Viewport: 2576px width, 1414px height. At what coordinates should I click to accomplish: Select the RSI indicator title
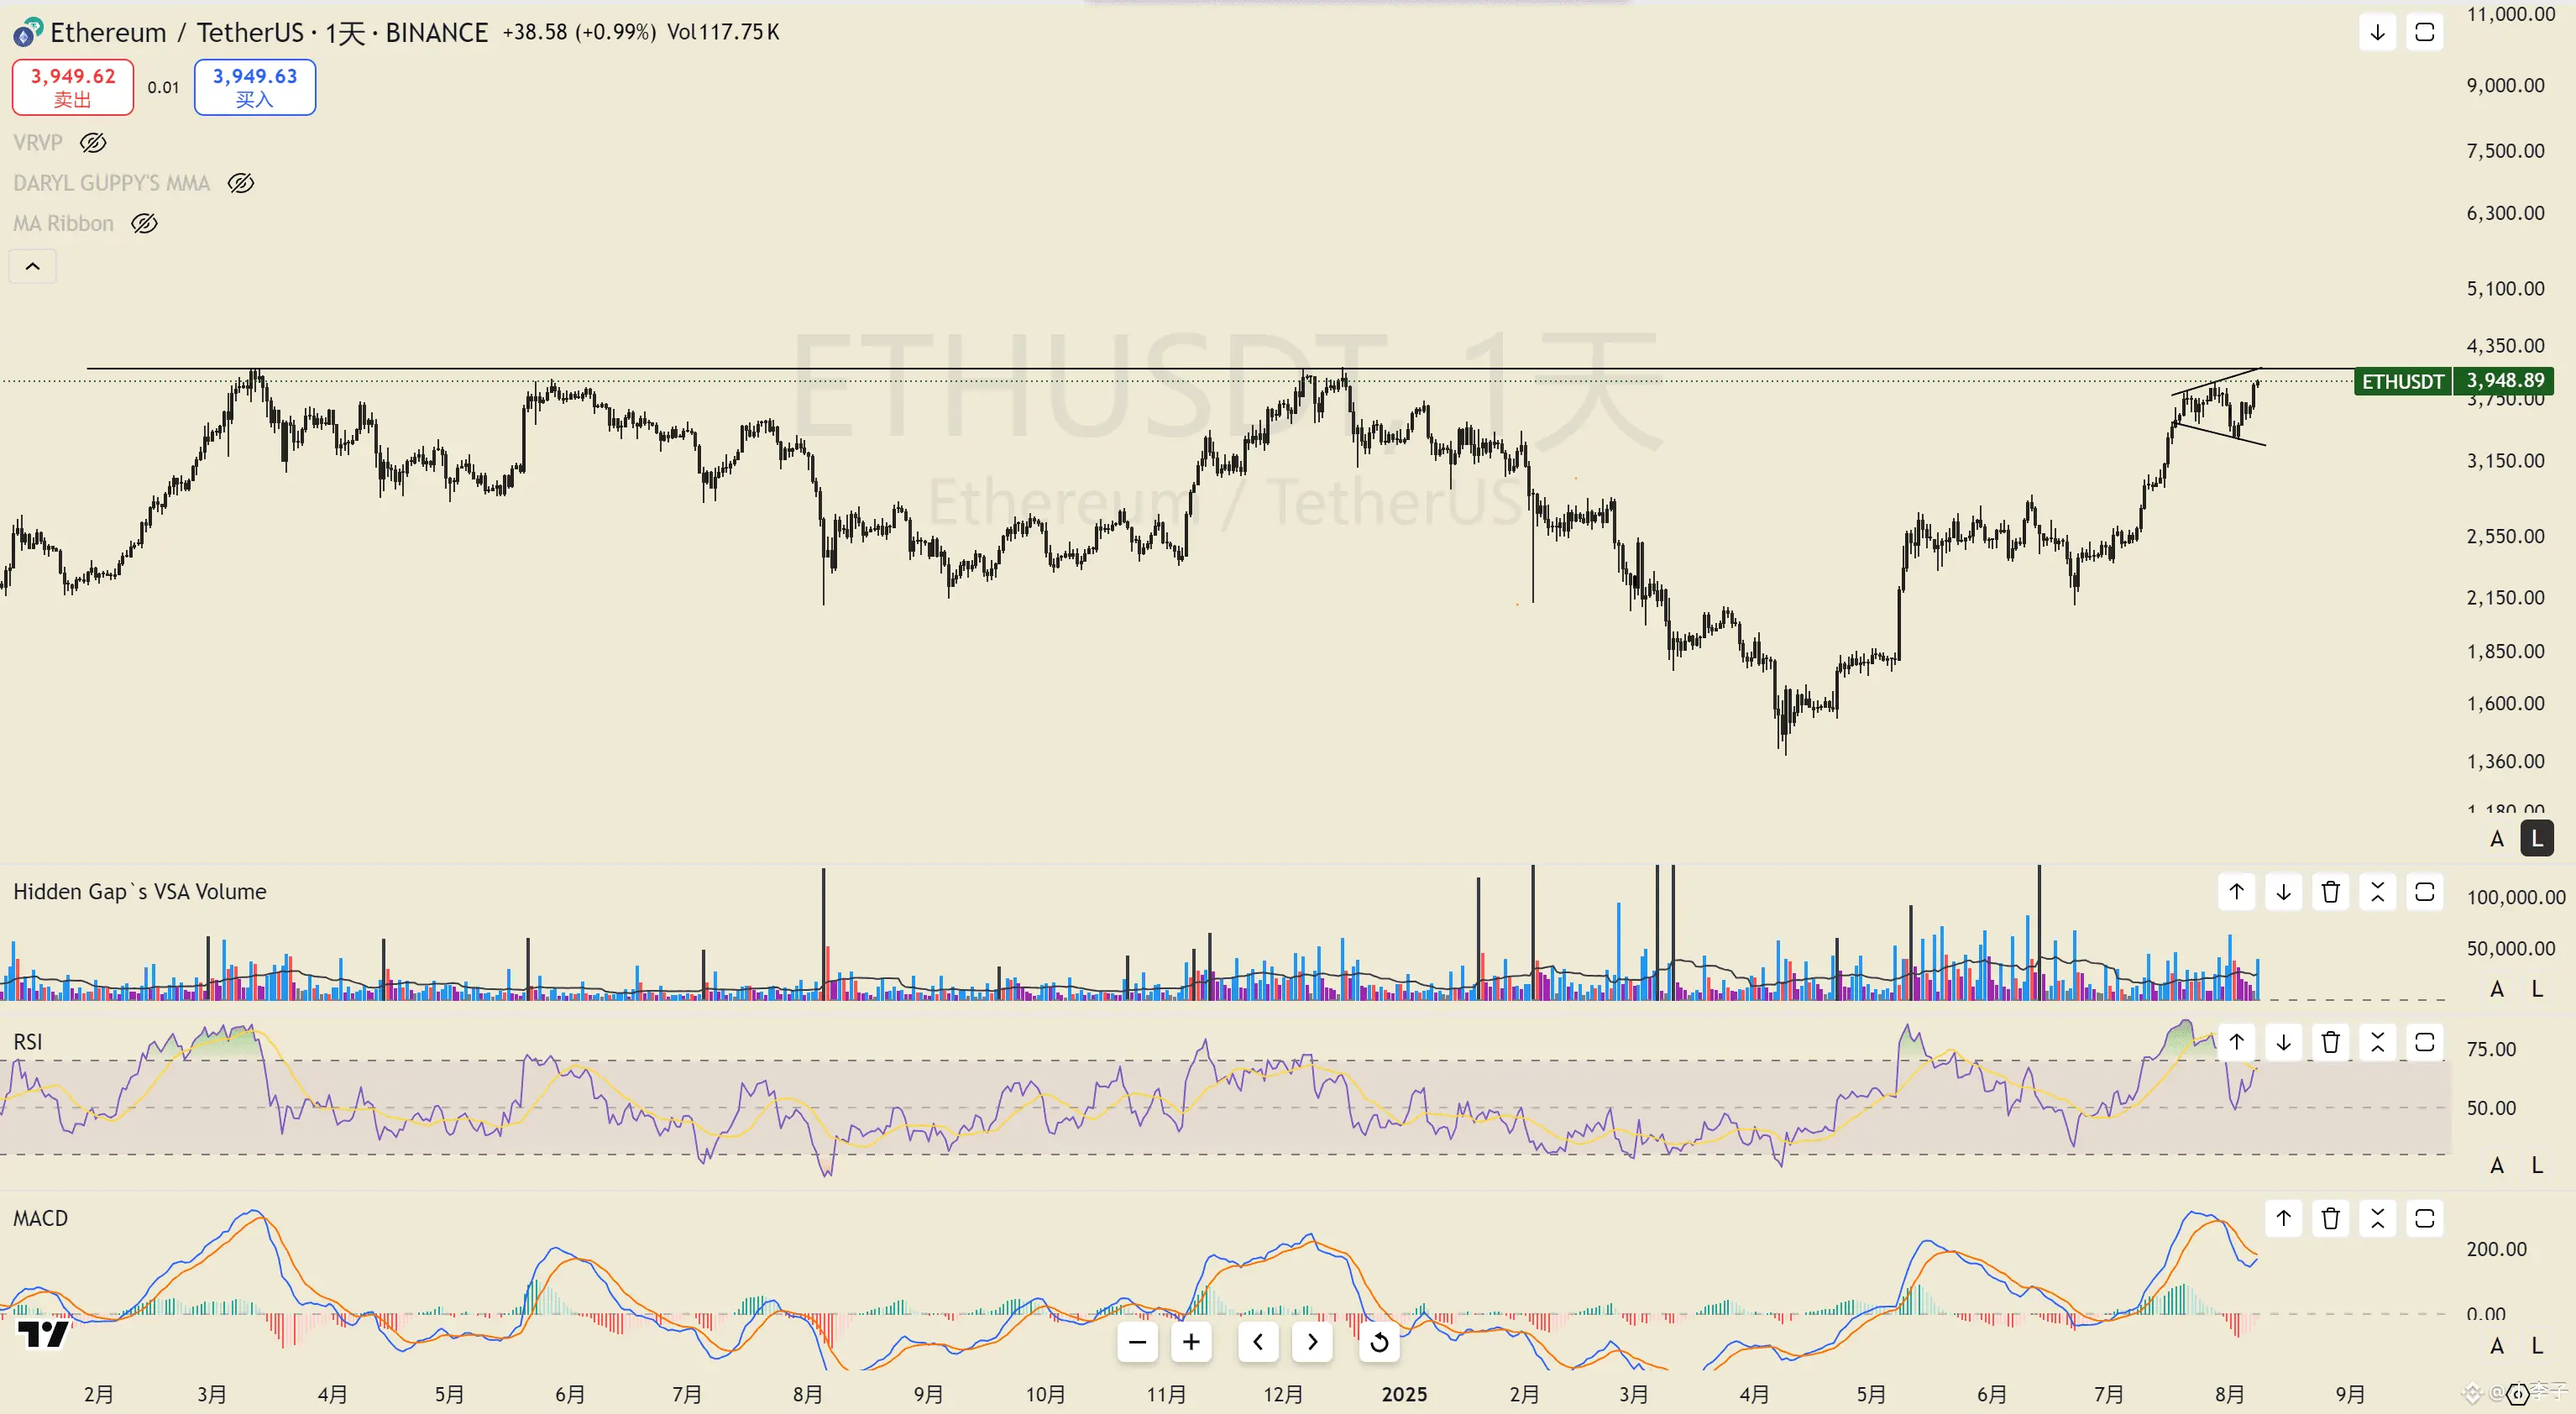(x=28, y=1042)
